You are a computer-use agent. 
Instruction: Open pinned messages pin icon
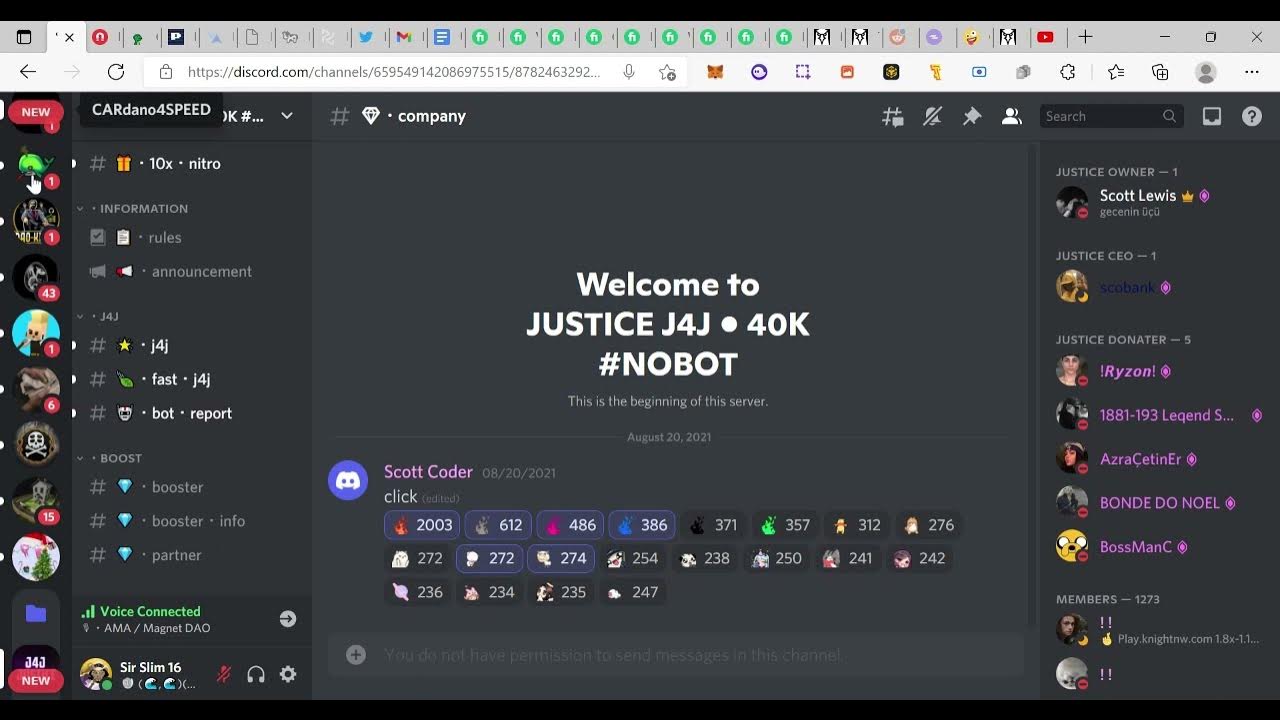coord(972,116)
